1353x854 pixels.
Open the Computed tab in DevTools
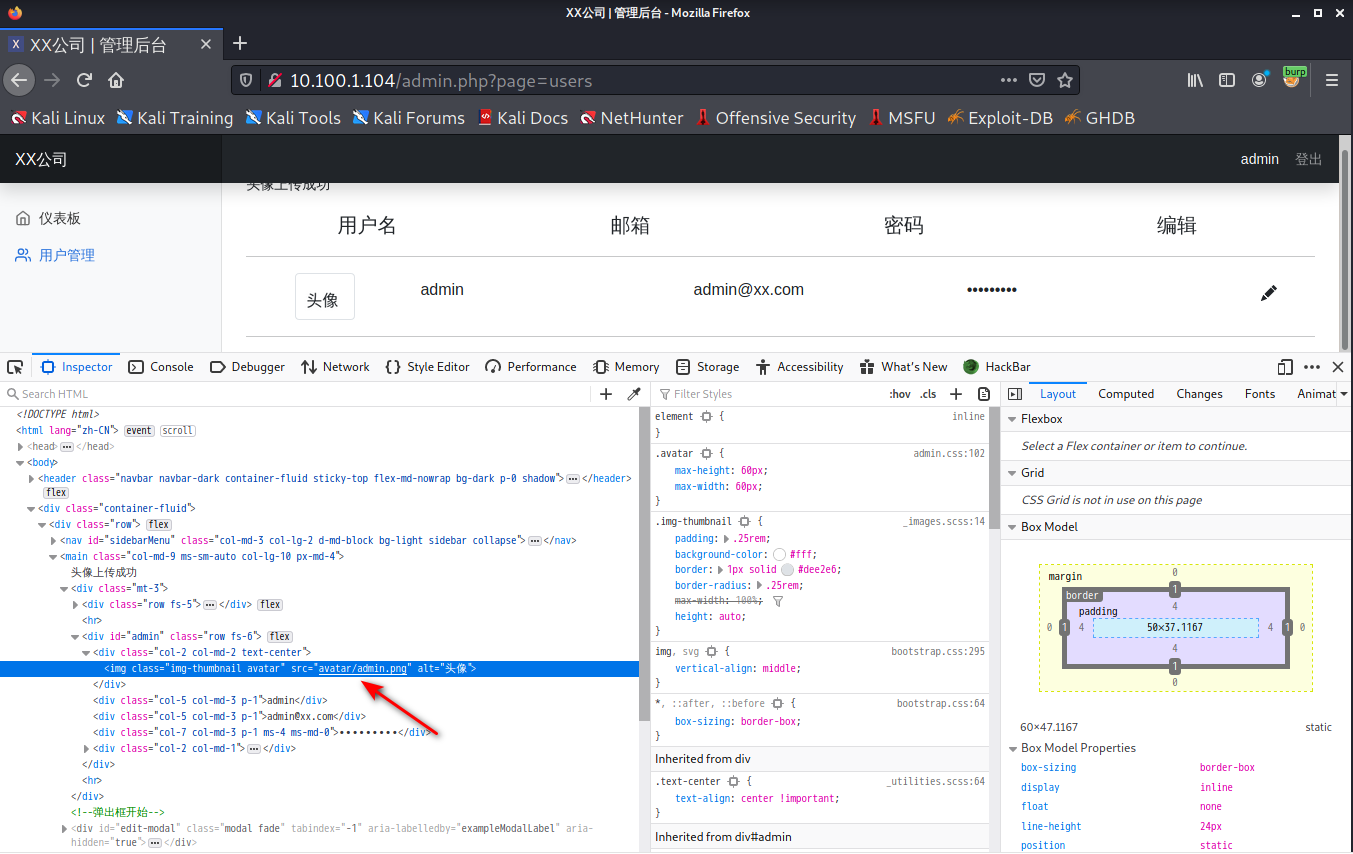pyautogui.click(x=1126, y=393)
